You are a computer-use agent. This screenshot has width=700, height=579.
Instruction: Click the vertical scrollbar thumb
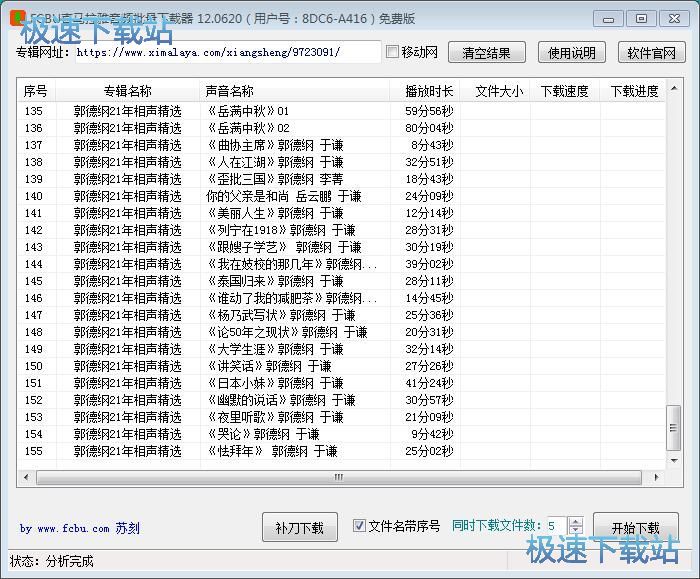tap(674, 428)
